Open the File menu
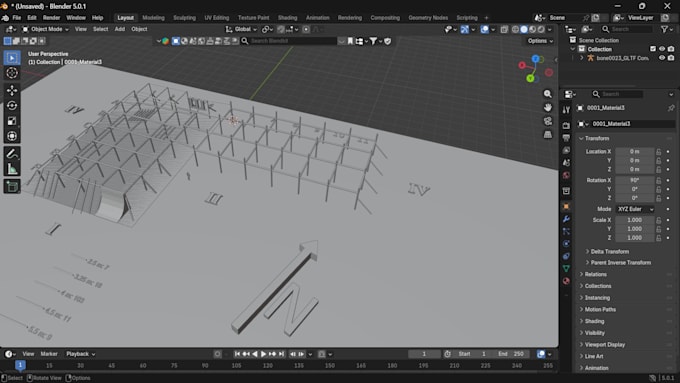This screenshot has width=680, height=383. tap(16, 18)
